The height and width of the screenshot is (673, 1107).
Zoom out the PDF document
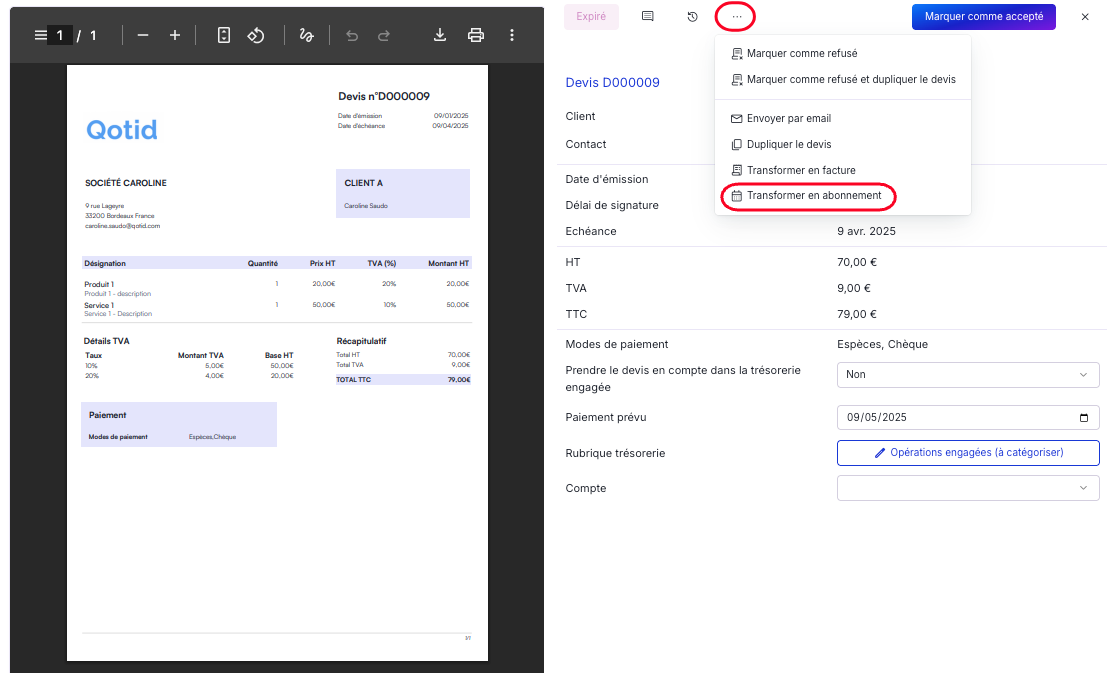(x=143, y=35)
